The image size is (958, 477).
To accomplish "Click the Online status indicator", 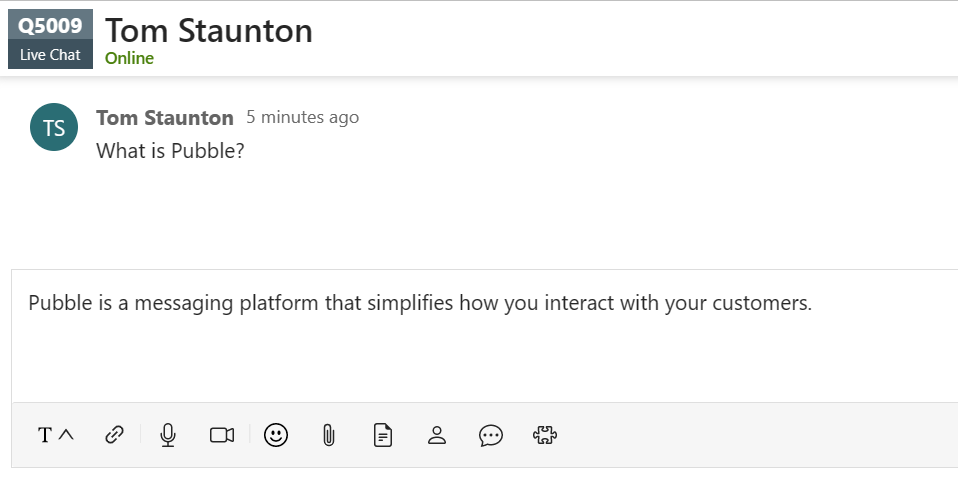I will pos(129,58).
